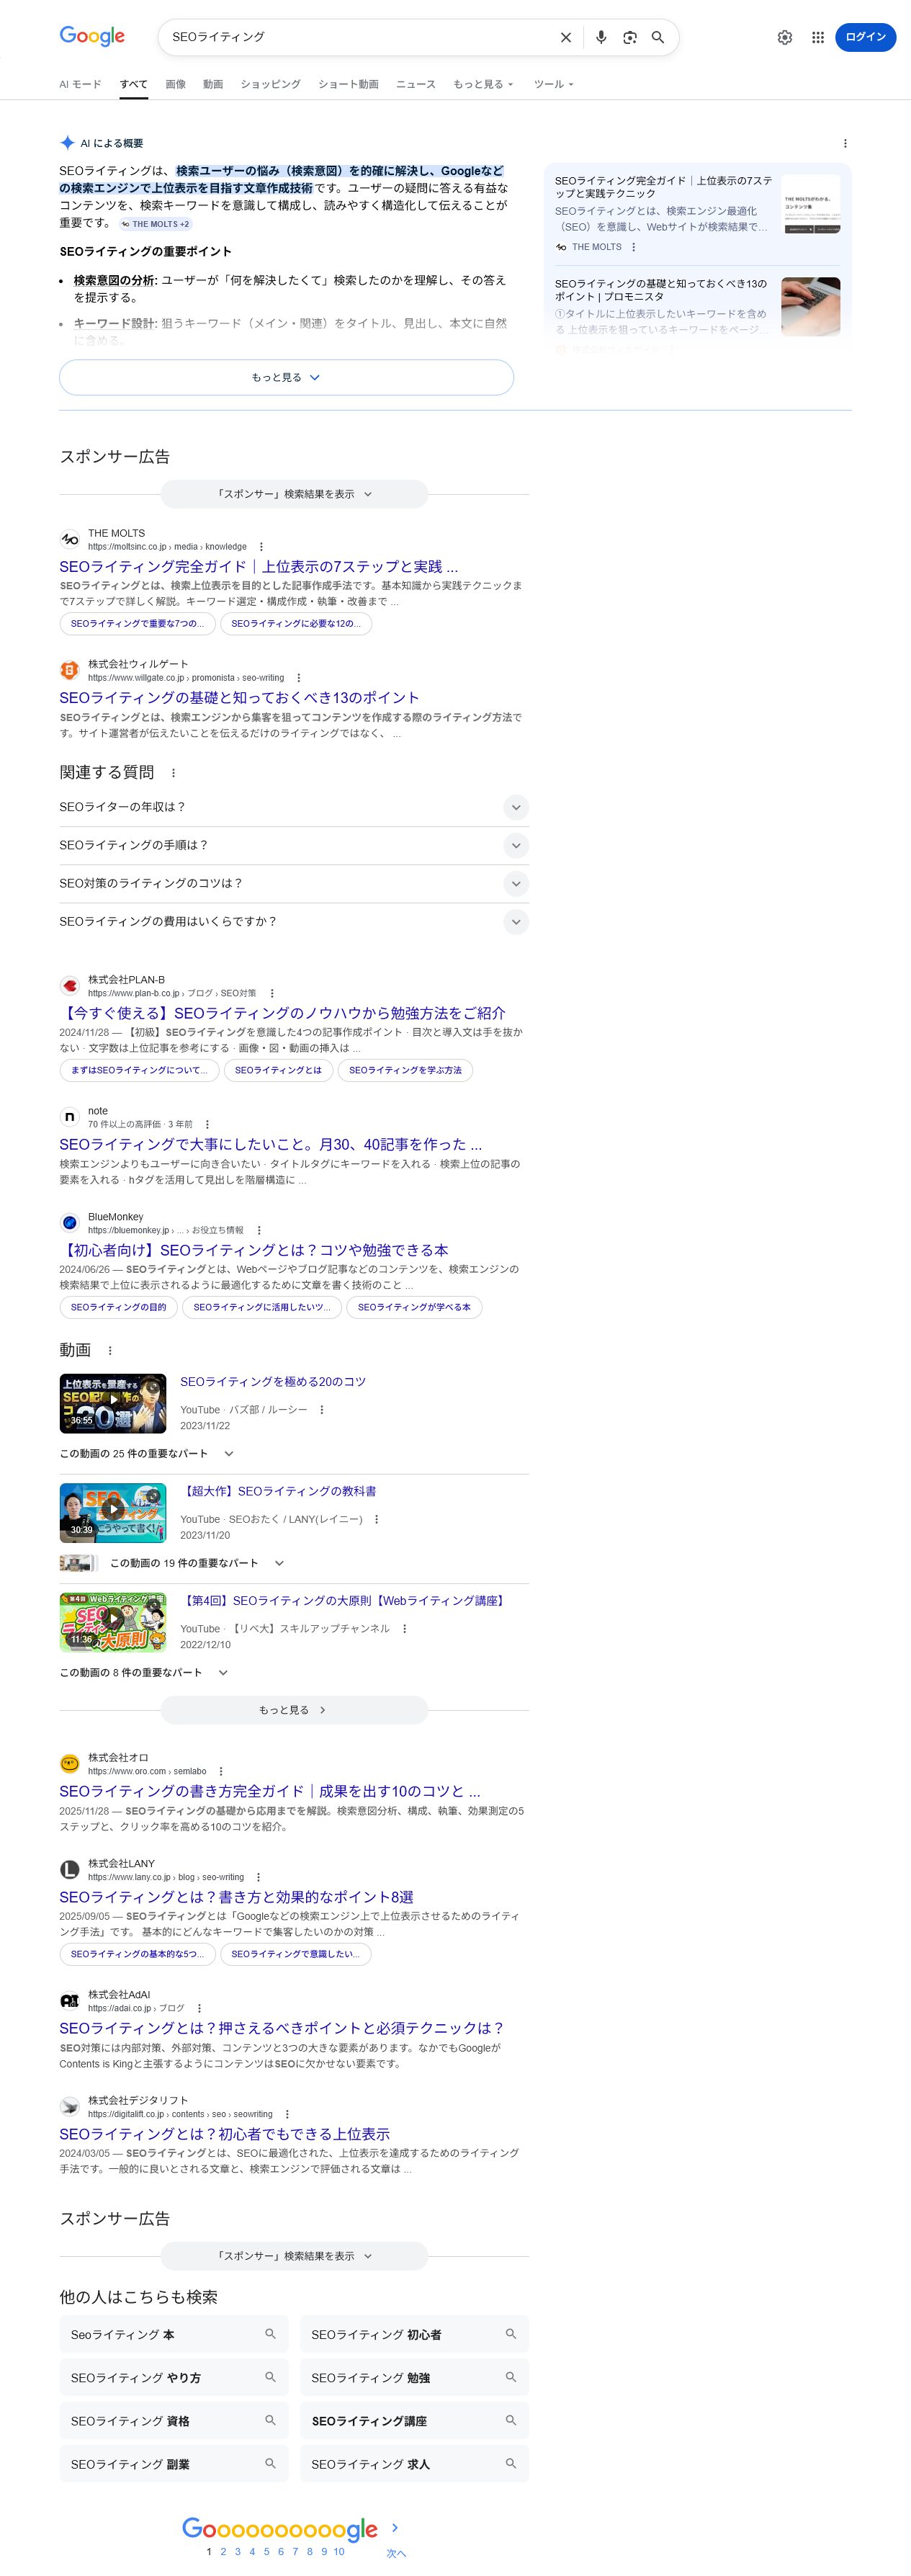911x2576 pixels.
Task: Expand first 「スポンサー」検索結果を表示 toggle
Action: click(294, 494)
